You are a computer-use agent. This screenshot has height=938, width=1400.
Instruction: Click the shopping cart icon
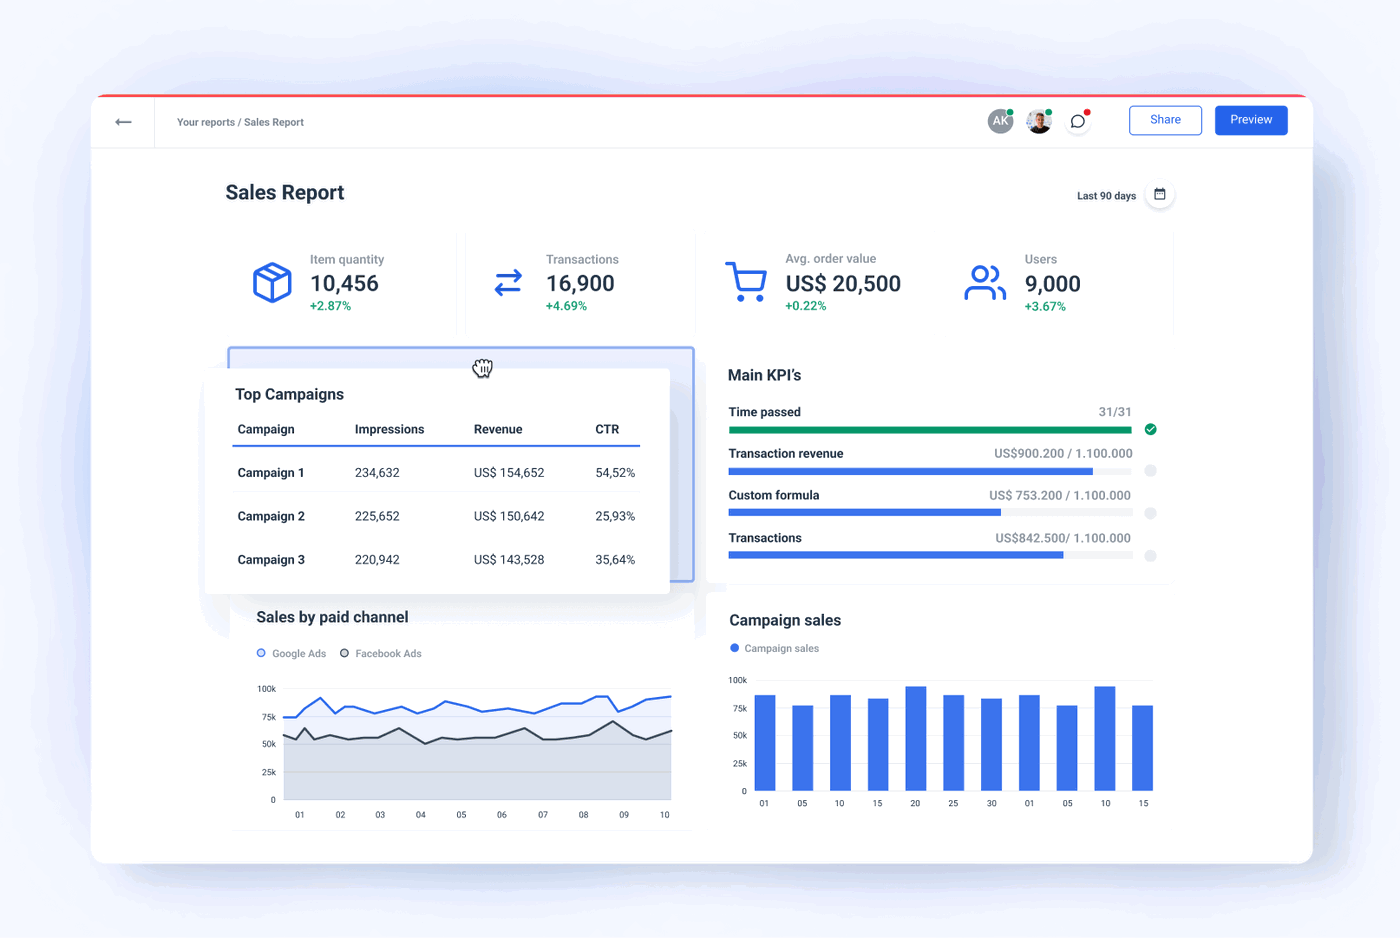(745, 282)
